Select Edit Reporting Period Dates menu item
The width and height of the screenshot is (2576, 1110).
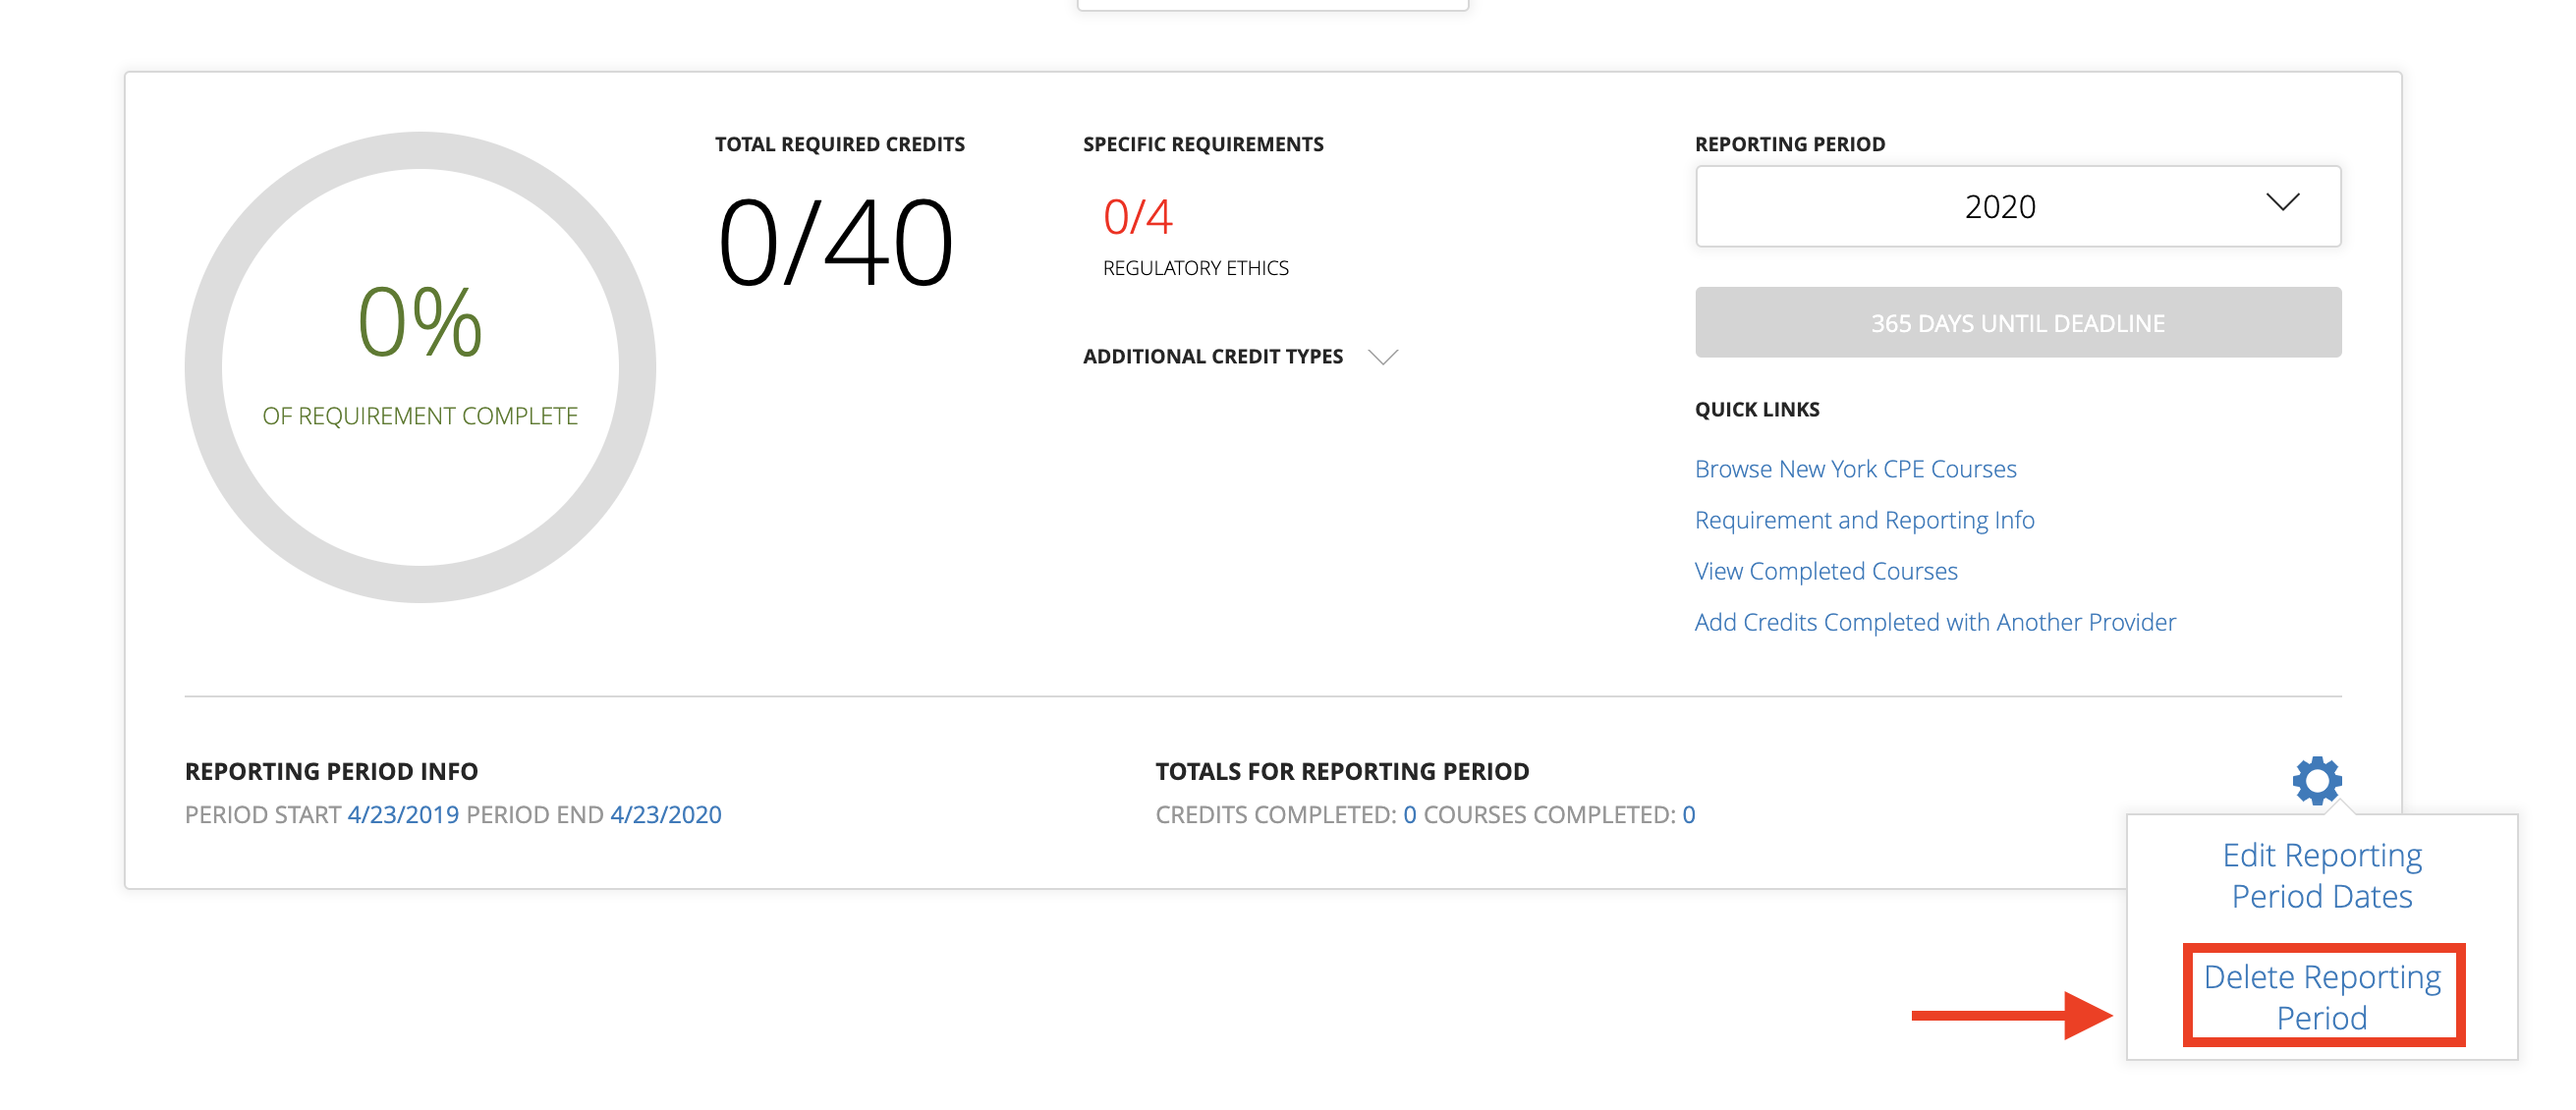pyautogui.click(x=2321, y=875)
